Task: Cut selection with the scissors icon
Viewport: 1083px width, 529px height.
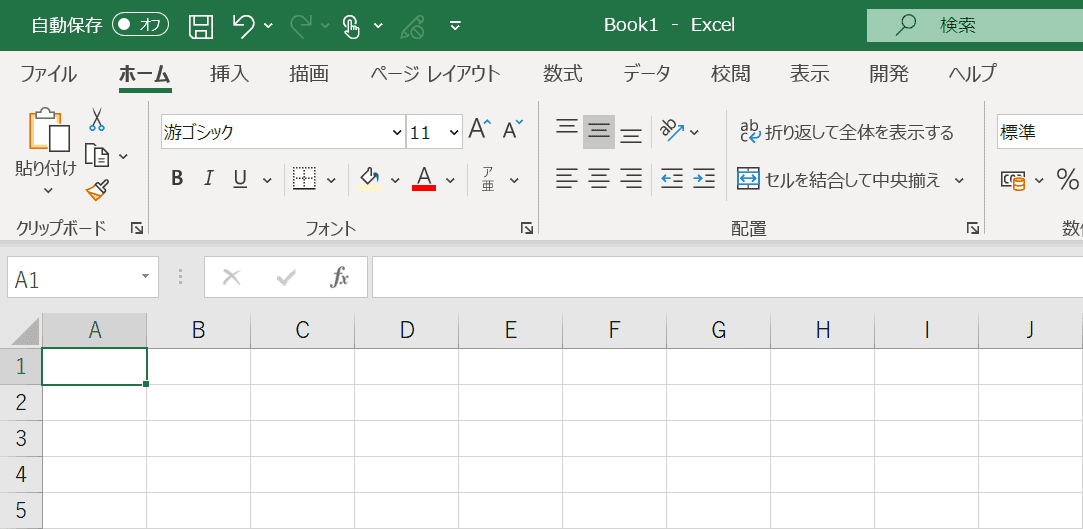Action: [x=97, y=119]
